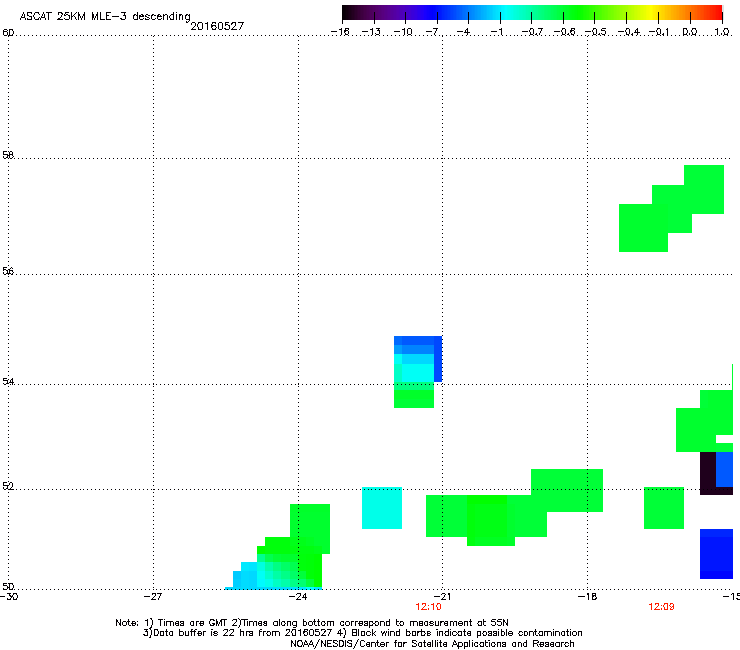Click the -0.7 label on the color scale
The image size is (740, 650).
pyautogui.click(x=532, y=32)
